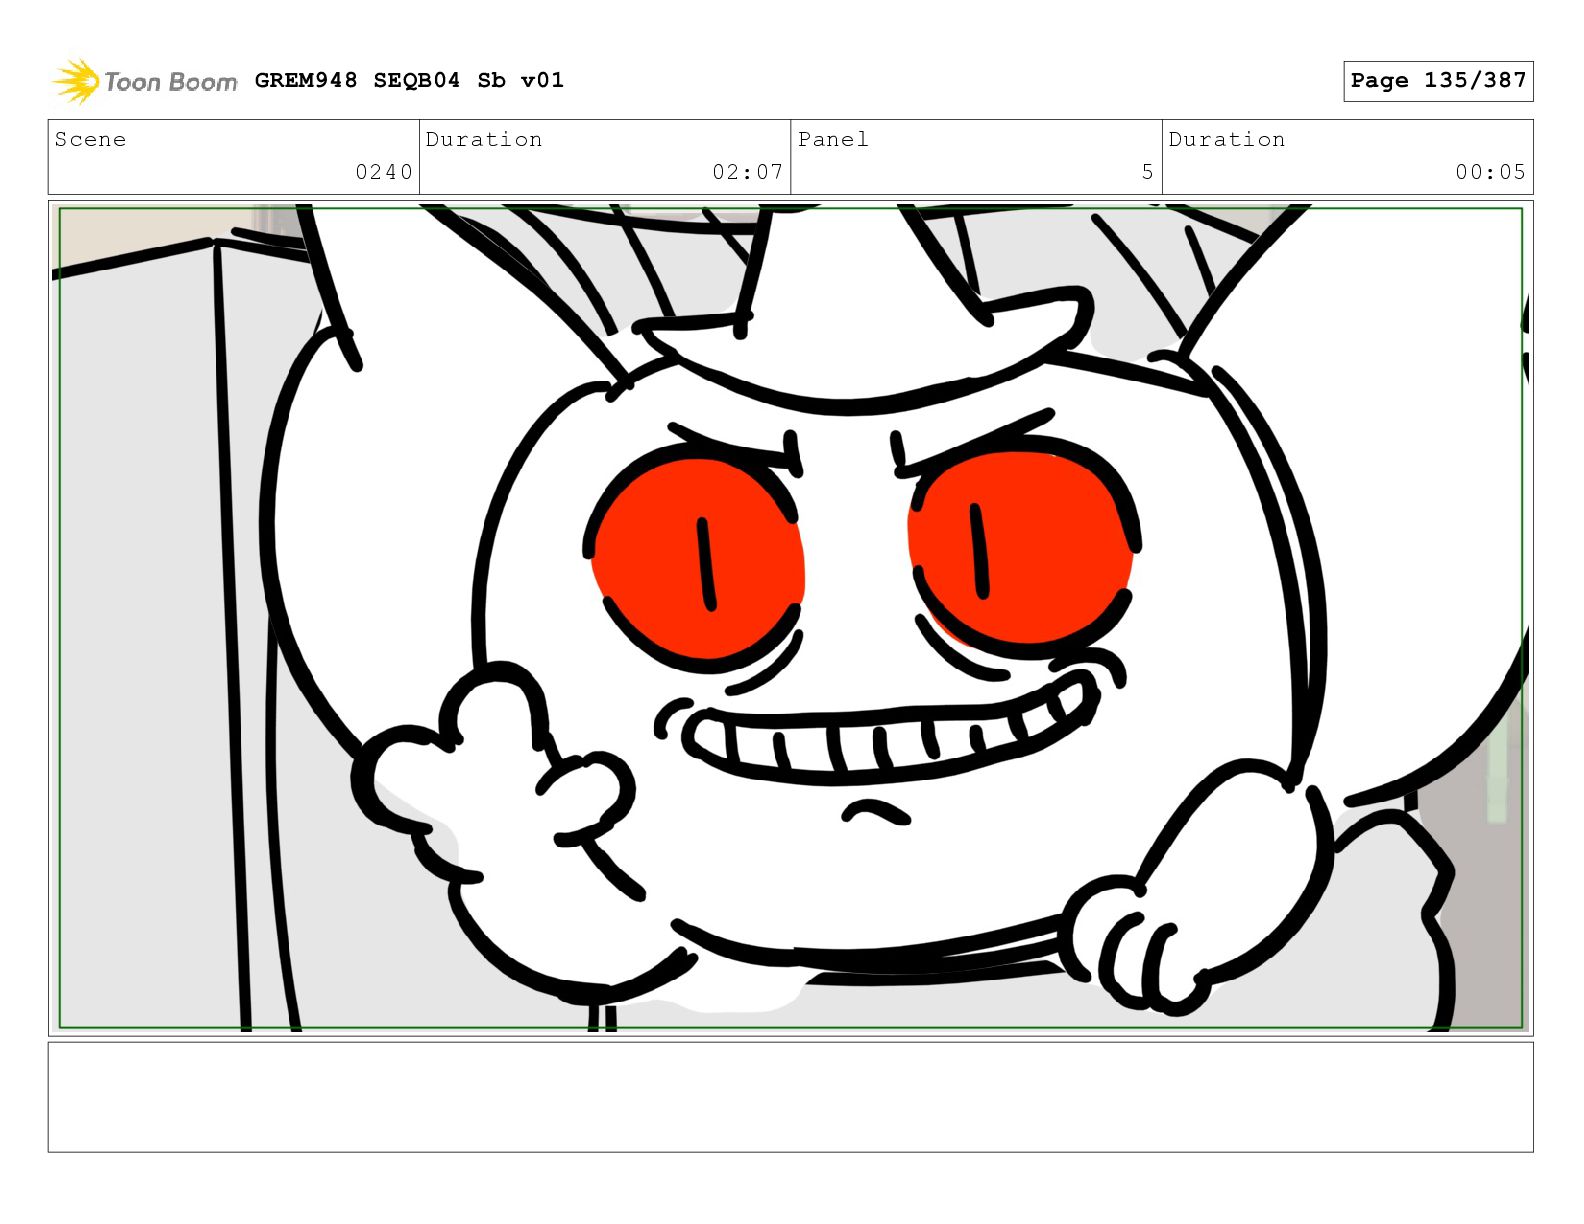This screenshot has width=1584, height=1224.
Task: Select the scene number 0240
Action: 384,172
